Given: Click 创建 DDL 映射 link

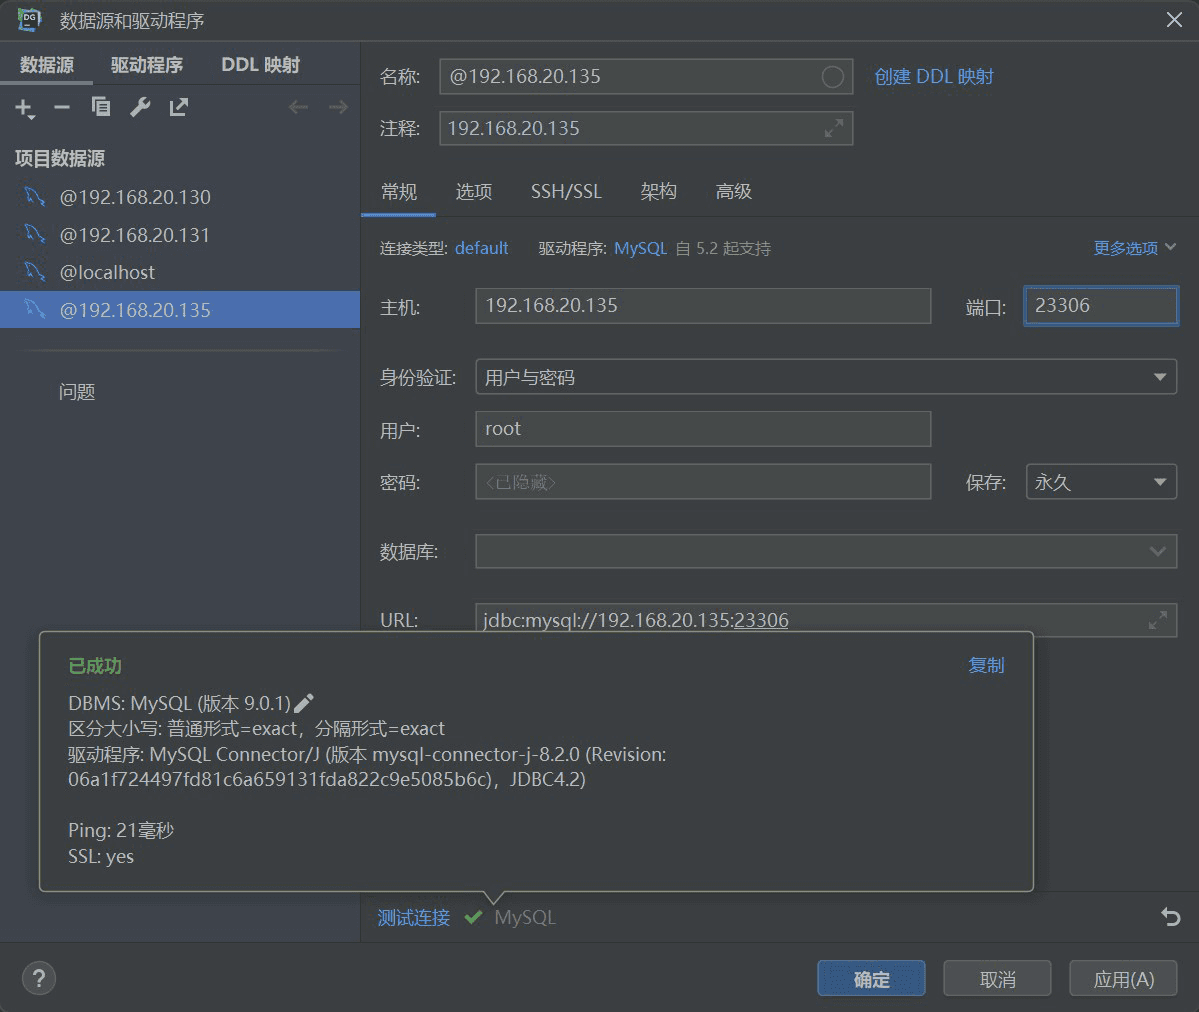Looking at the screenshot, I should click(934, 76).
